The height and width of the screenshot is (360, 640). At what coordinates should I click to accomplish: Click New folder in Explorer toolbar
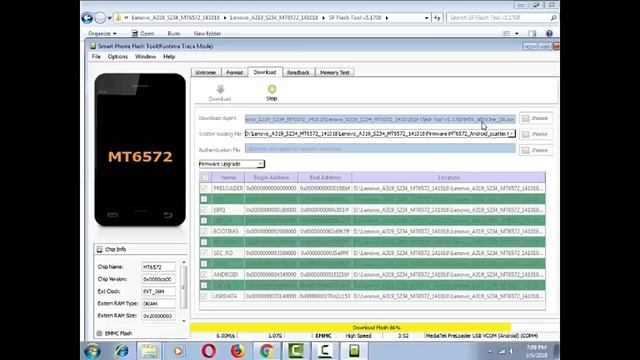[207, 33]
